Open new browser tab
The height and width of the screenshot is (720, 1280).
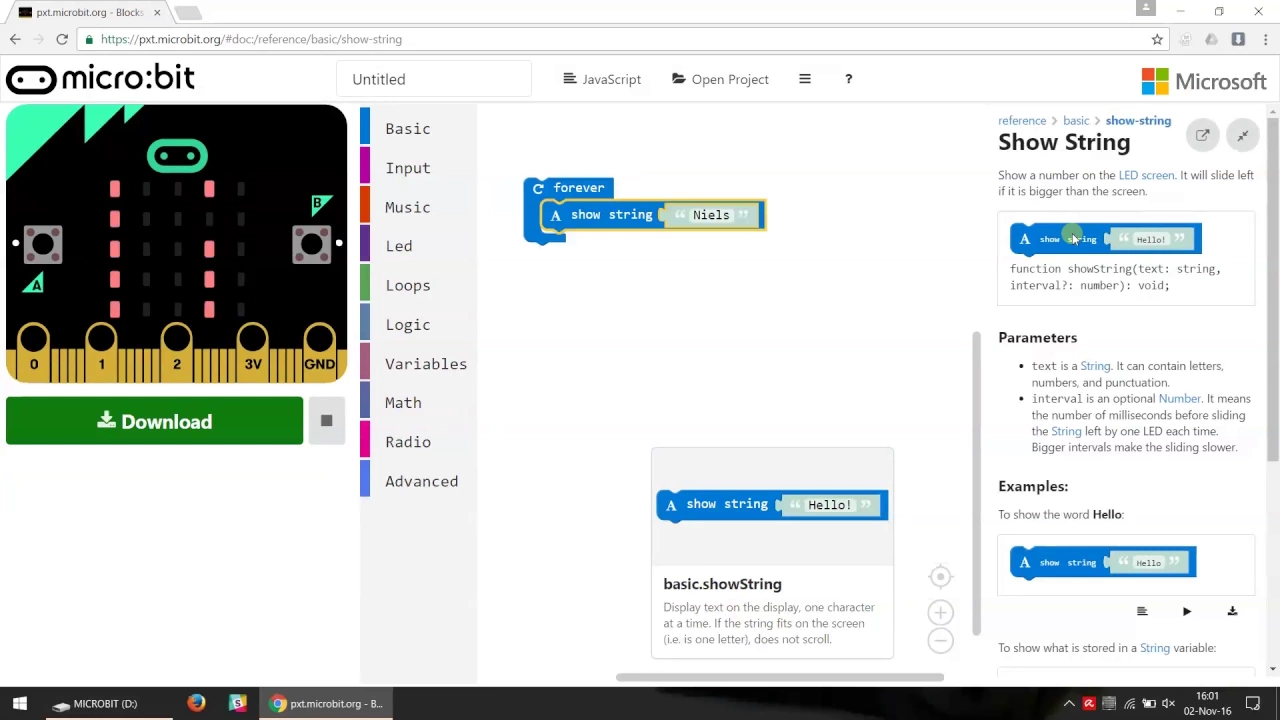(188, 12)
